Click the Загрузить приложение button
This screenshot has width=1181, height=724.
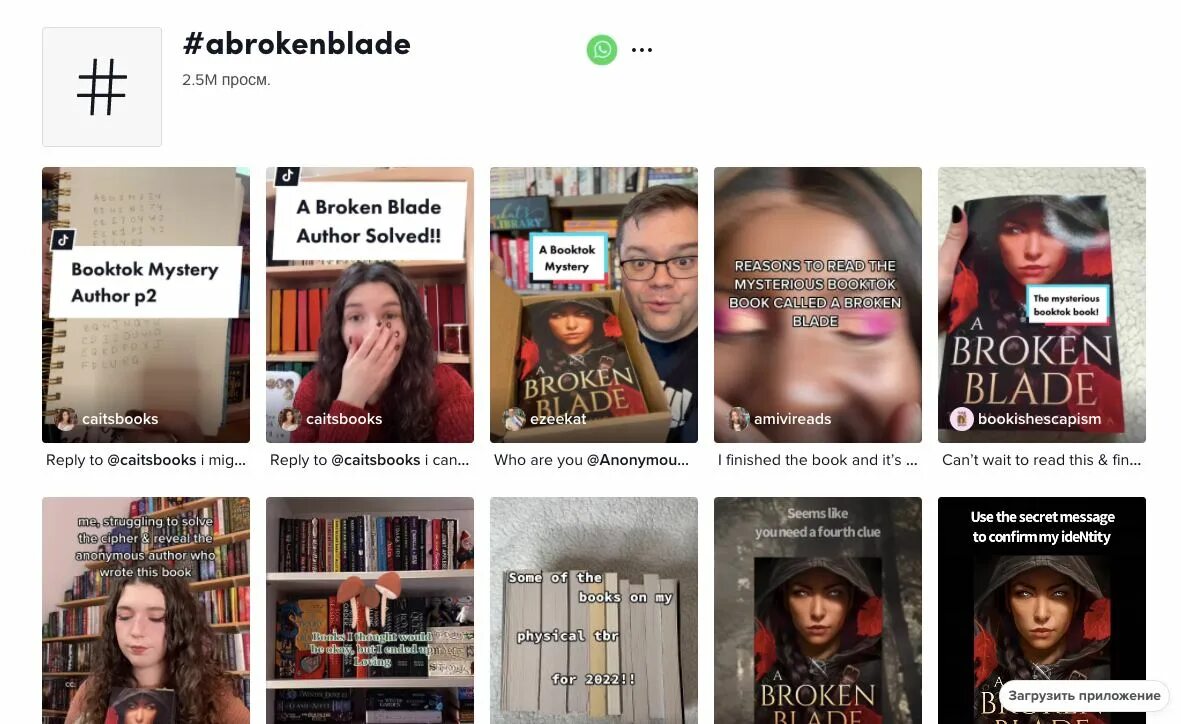tap(1084, 695)
